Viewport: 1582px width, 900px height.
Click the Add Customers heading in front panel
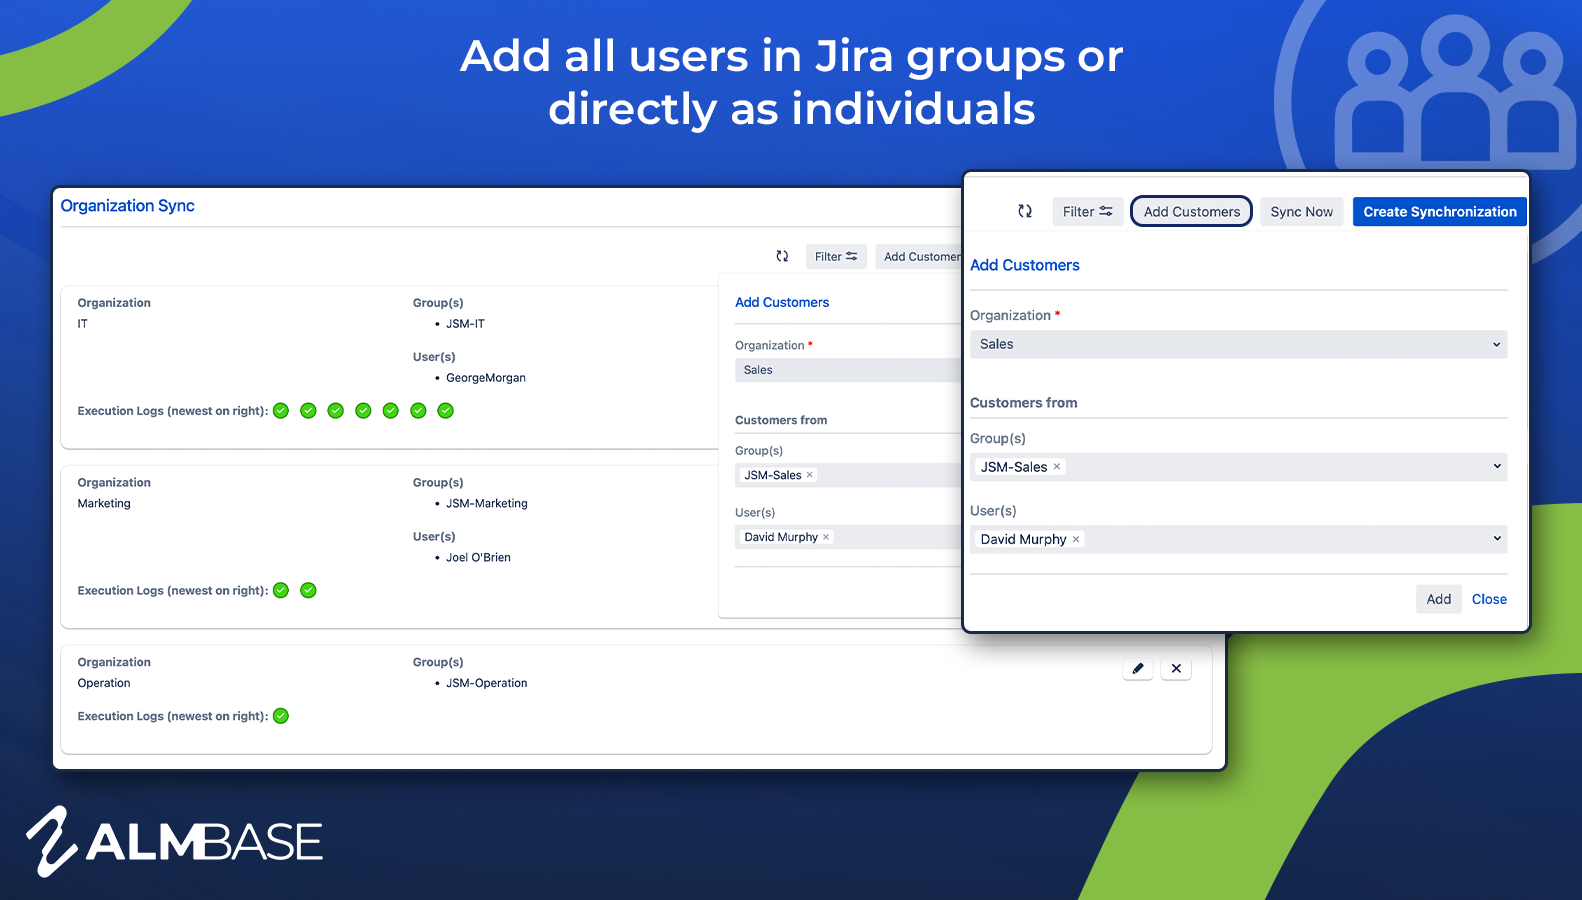(x=1025, y=265)
